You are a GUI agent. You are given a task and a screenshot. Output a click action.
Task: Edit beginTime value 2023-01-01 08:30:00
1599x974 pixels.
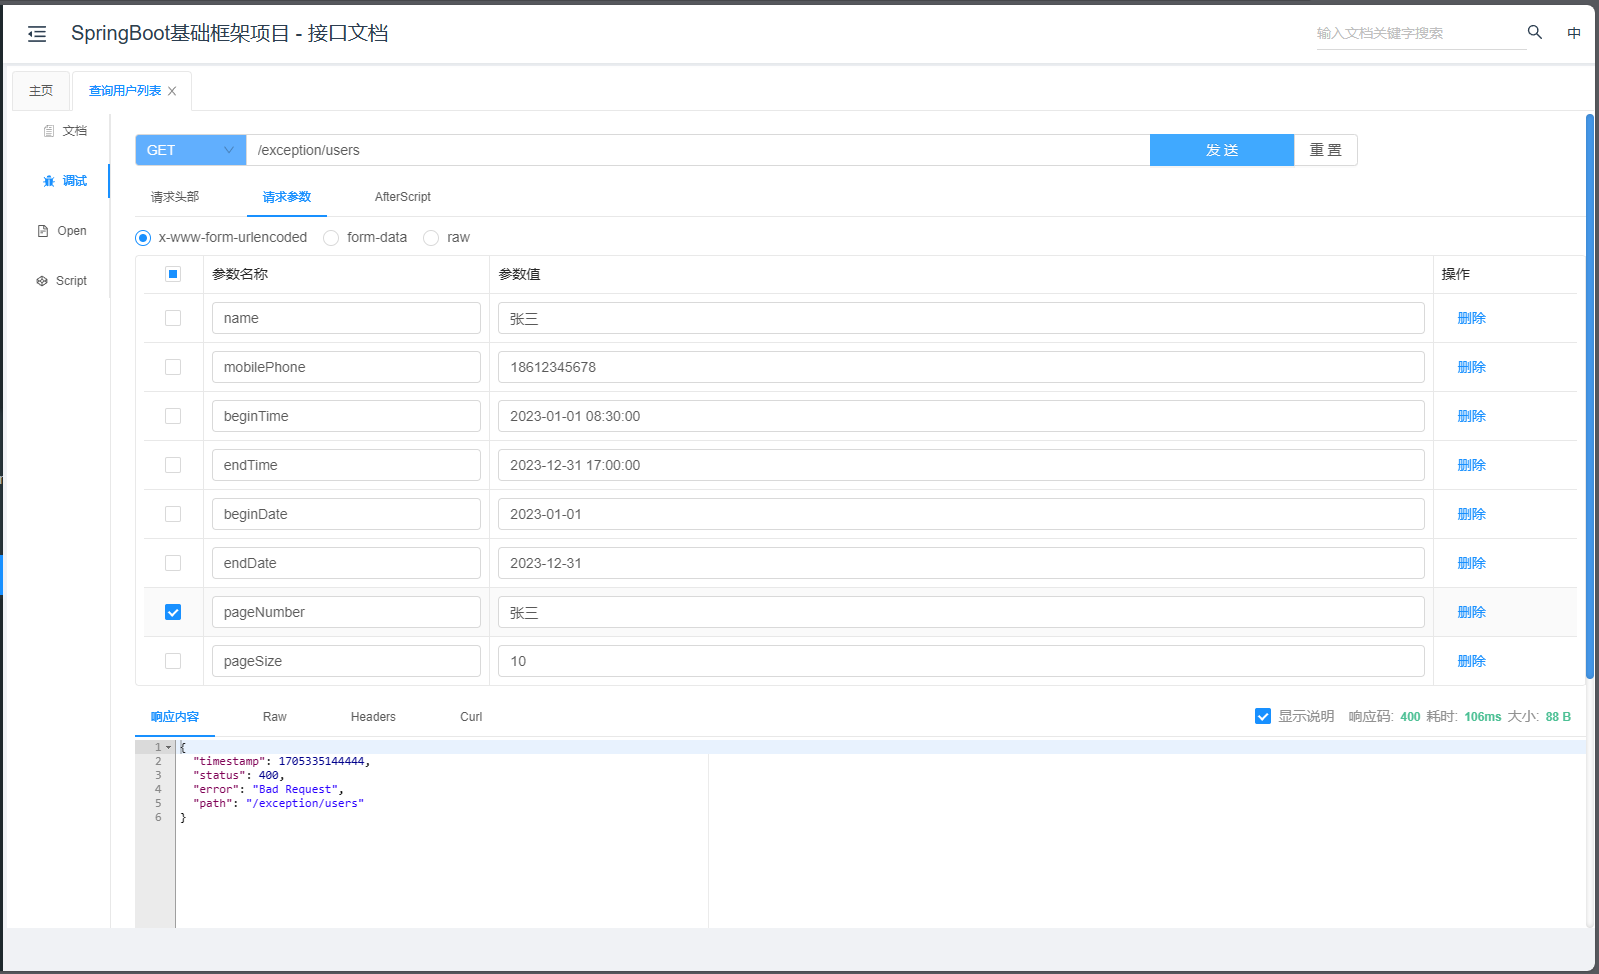(x=961, y=416)
